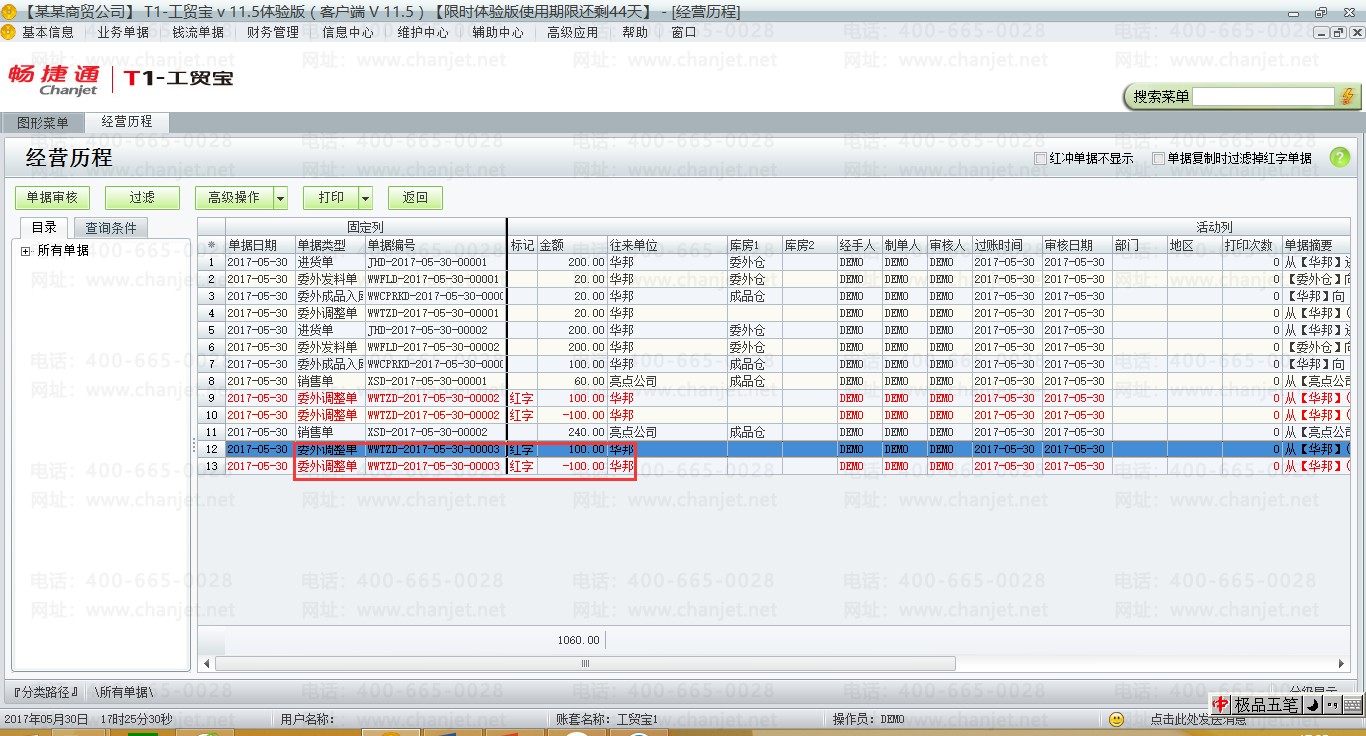
Task: Click the horizontal scrollbar under the grid
Action: pos(585,663)
